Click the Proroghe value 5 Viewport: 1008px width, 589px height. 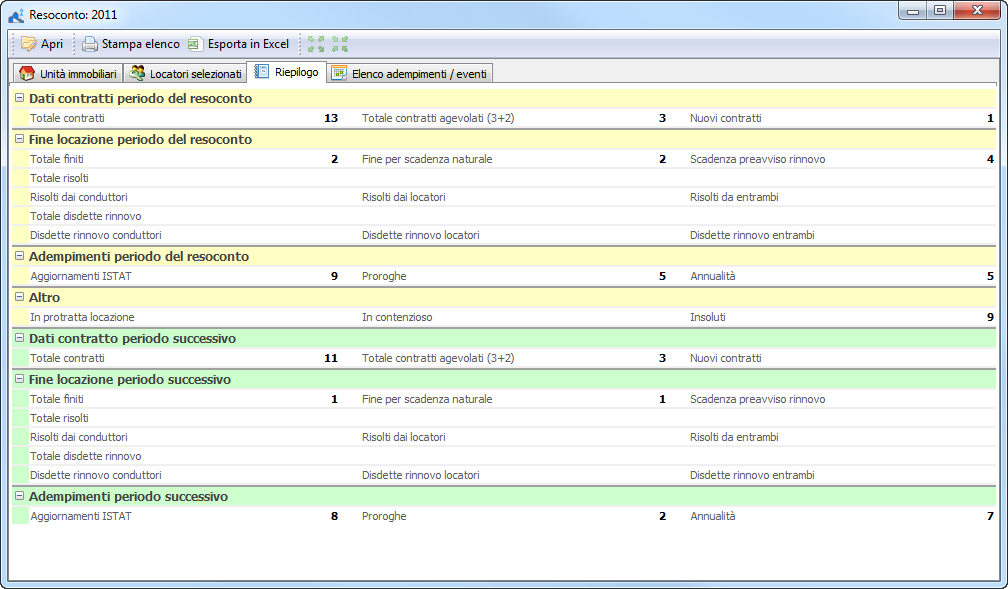click(662, 276)
